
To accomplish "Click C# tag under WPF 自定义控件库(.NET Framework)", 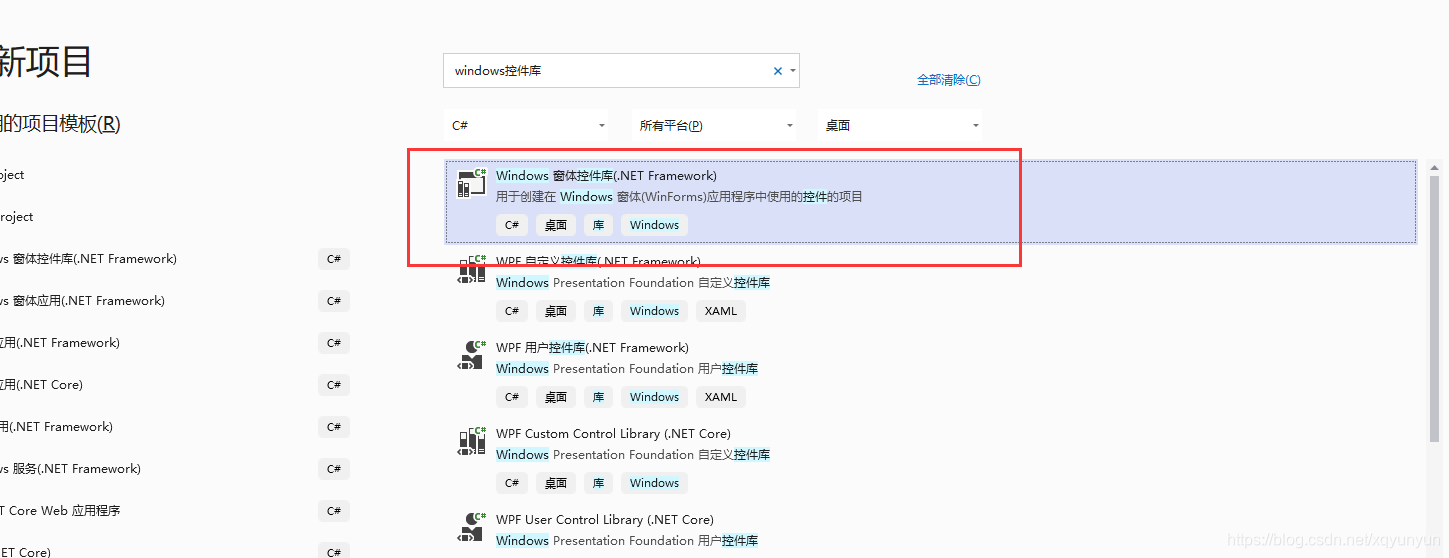I will pyautogui.click(x=512, y=311).
